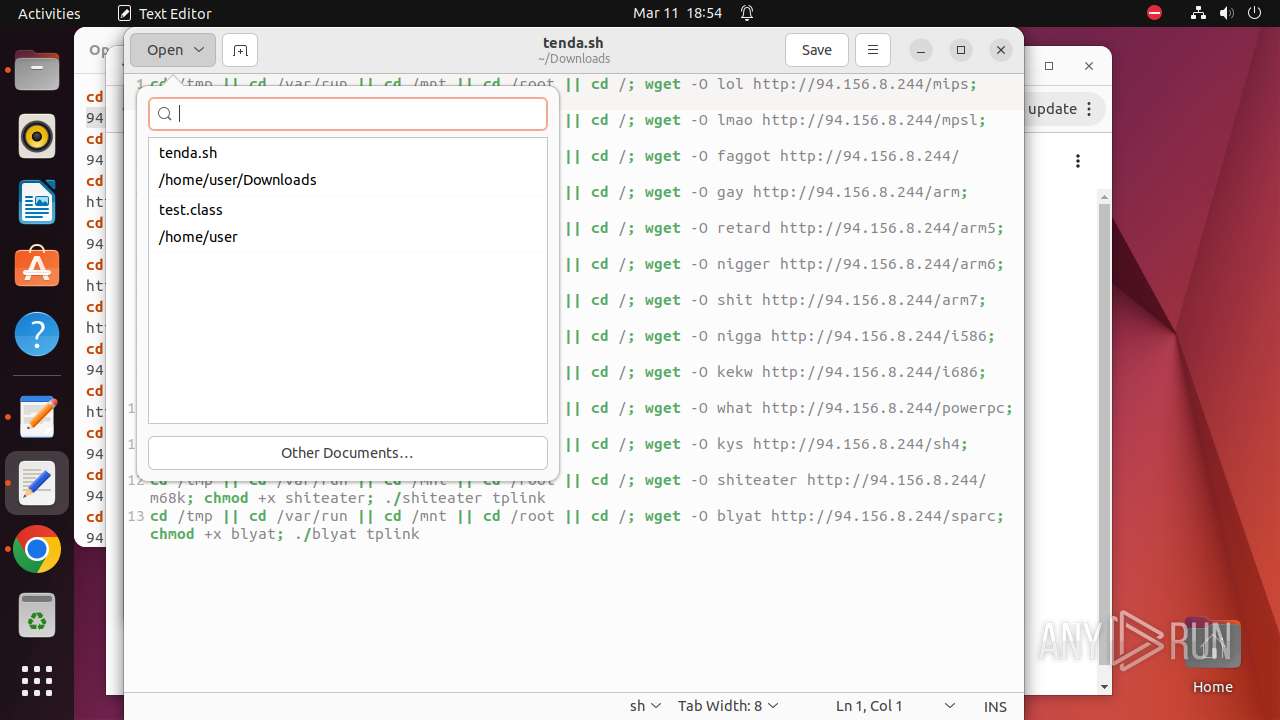Click the Save button
1280x720 pixels.
817,50
